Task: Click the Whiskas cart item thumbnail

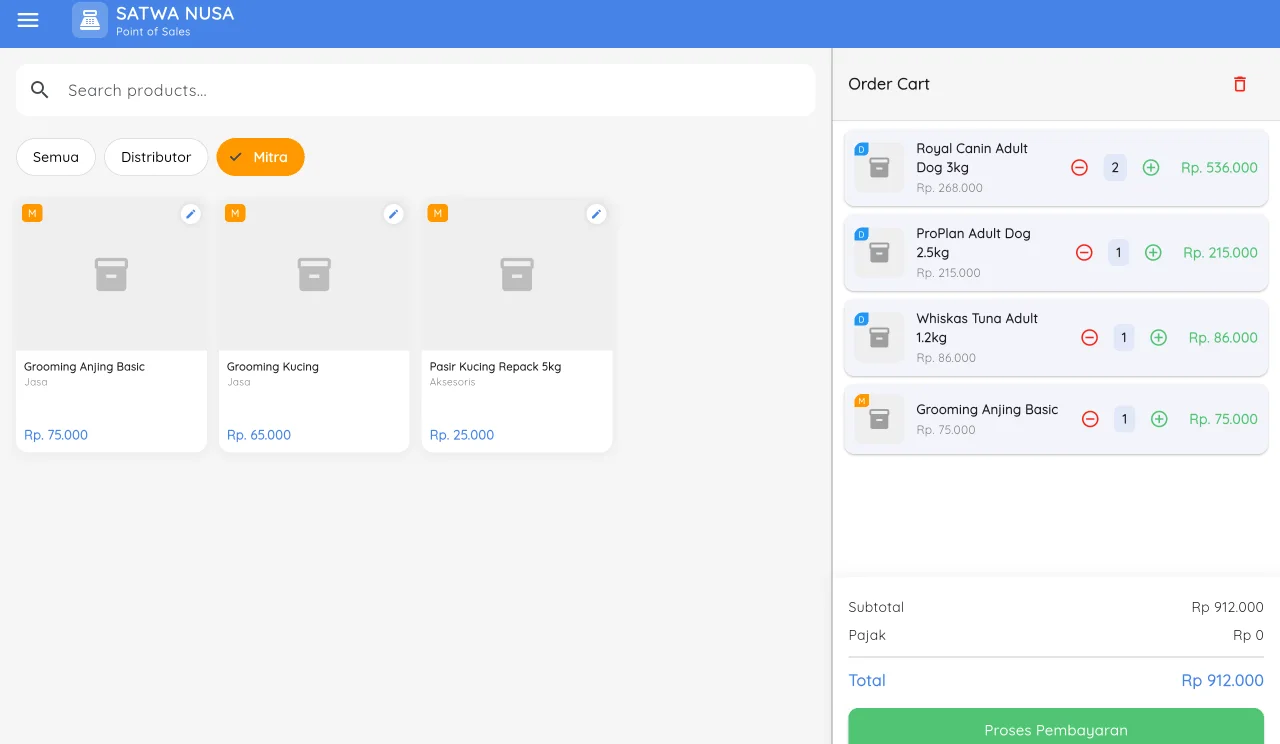Action: 879,338
